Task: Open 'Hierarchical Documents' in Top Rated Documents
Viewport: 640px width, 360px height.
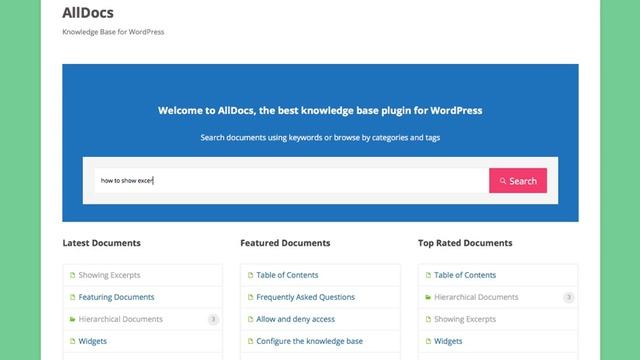Action: tap(476, 297)
